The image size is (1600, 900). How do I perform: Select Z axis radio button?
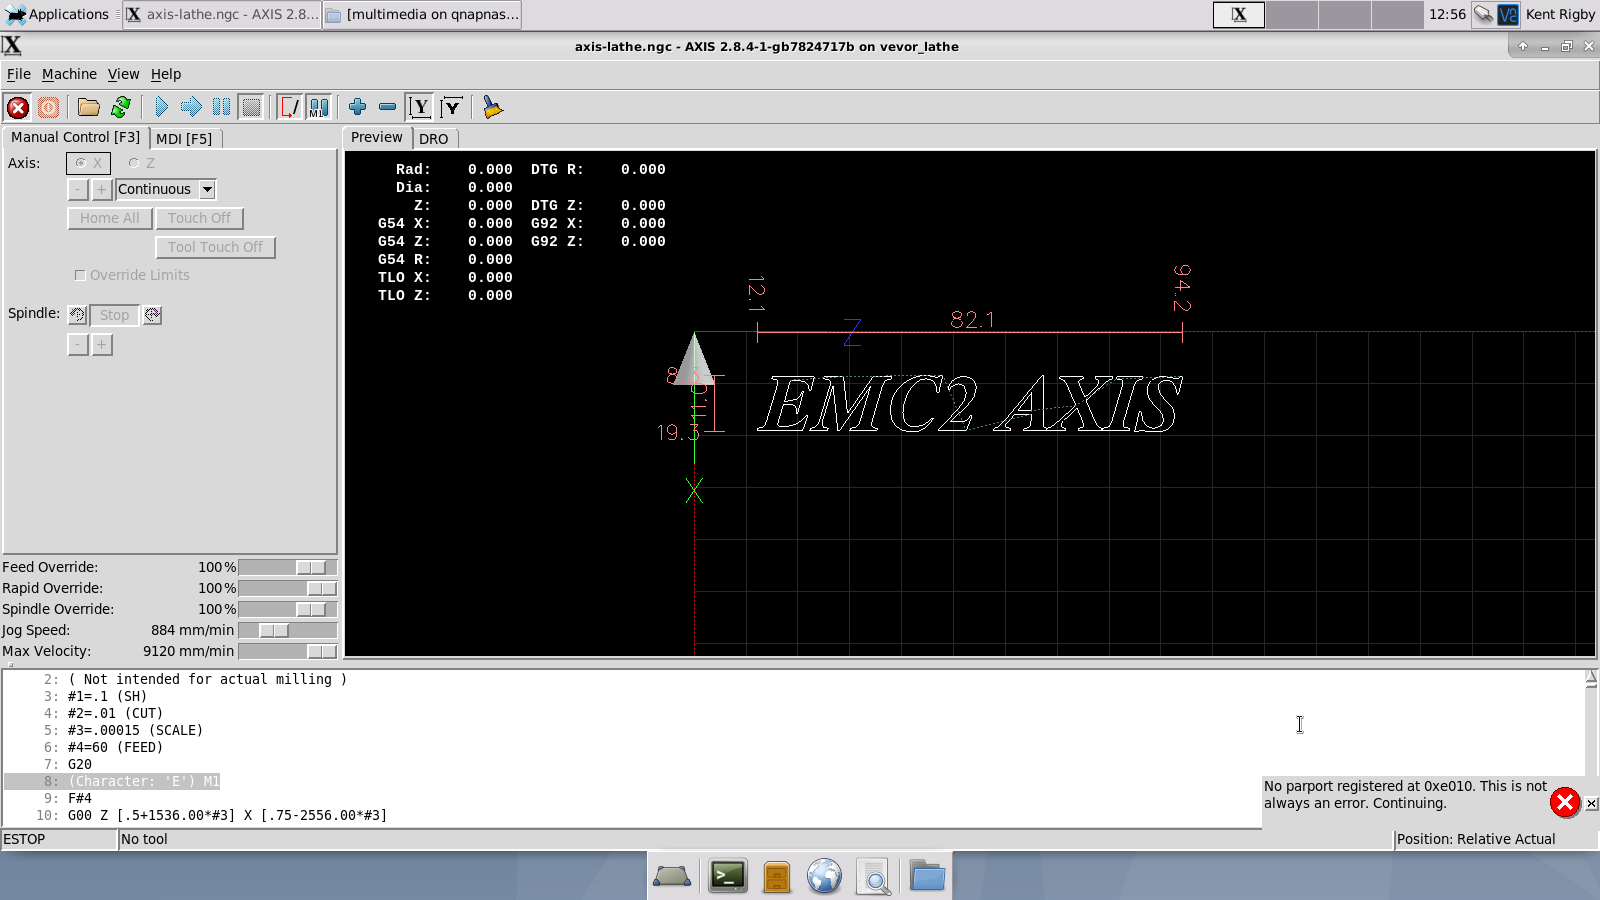coord(142,163)
